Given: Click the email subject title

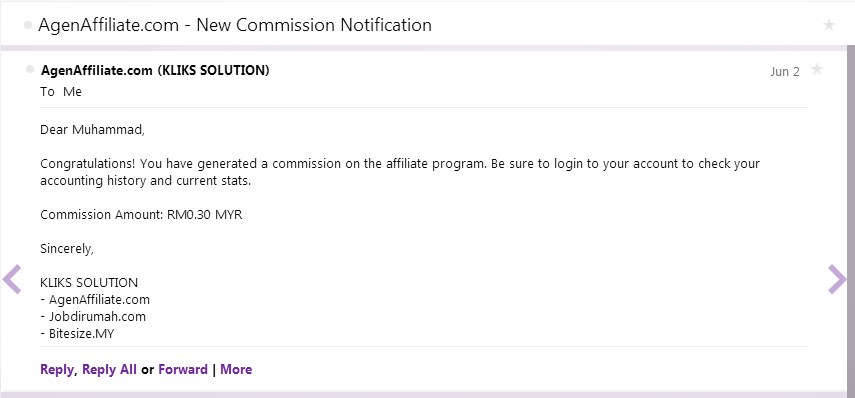Looking at the screenshot, I should click(235, 25).
